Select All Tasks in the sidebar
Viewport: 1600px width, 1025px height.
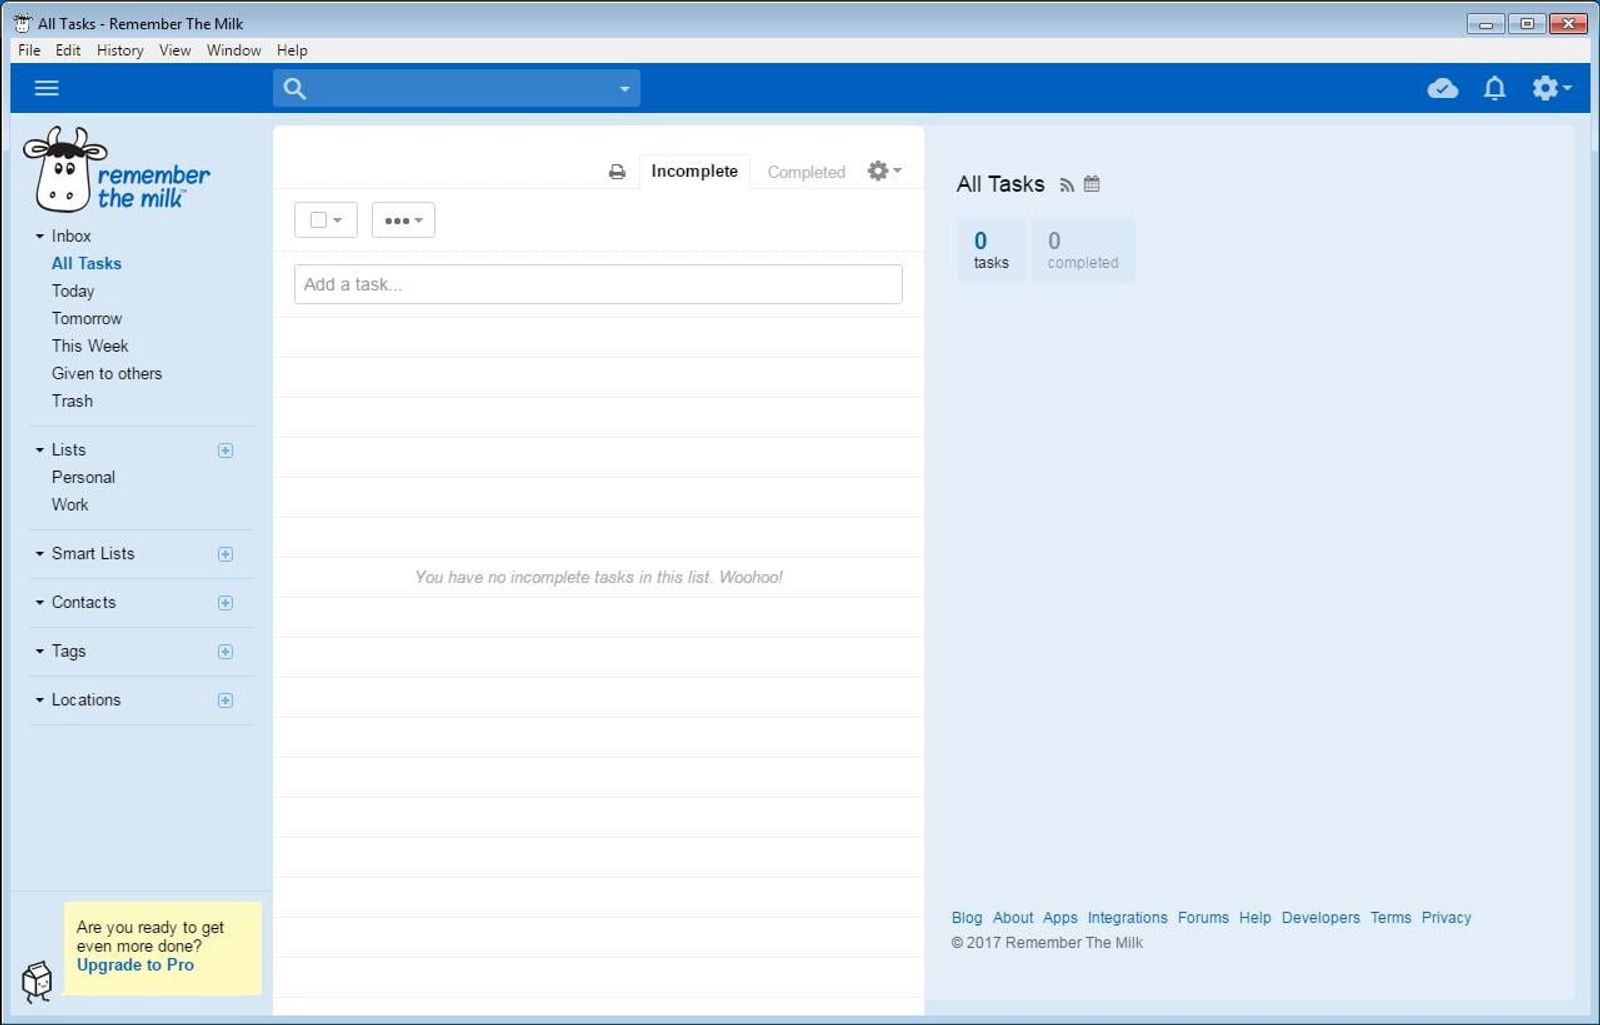[86, 264]
